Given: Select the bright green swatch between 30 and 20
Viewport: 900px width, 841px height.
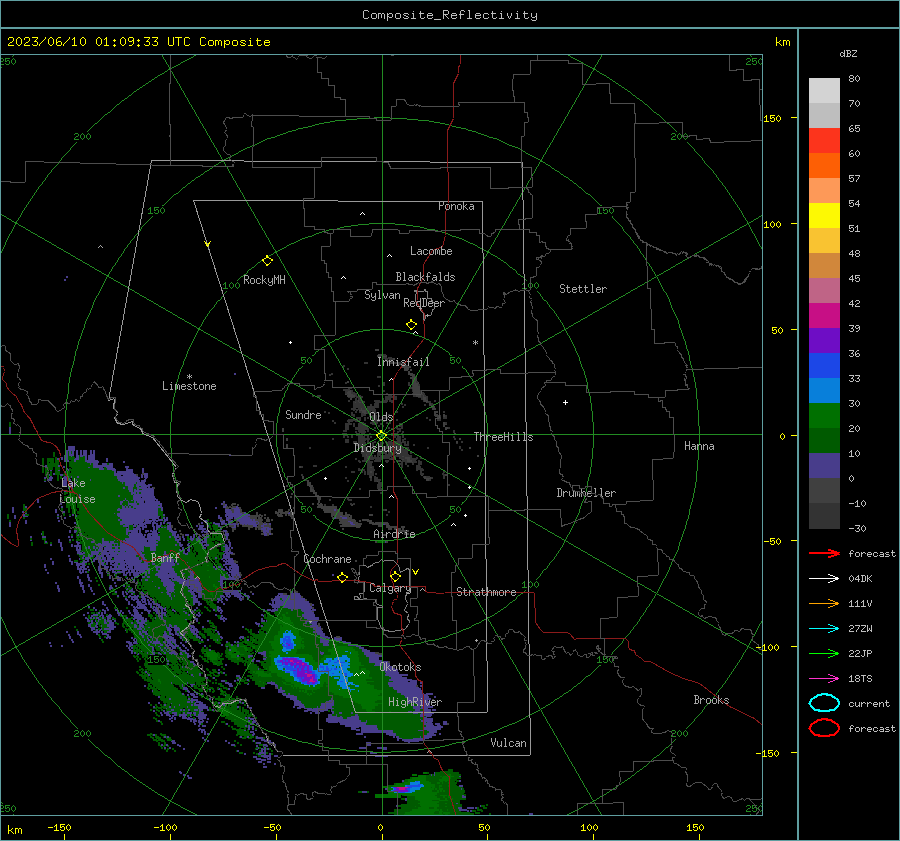Looking at the screenshot, I should coord(824,415).
